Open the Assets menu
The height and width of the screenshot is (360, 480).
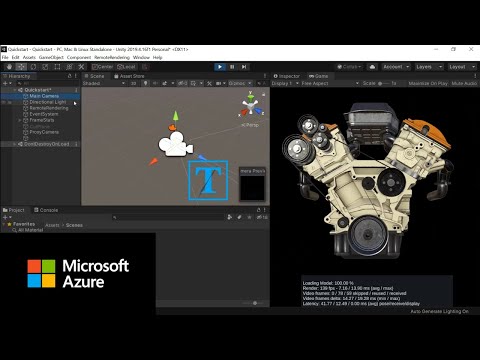pyautogui.click(x=29, y=57)
